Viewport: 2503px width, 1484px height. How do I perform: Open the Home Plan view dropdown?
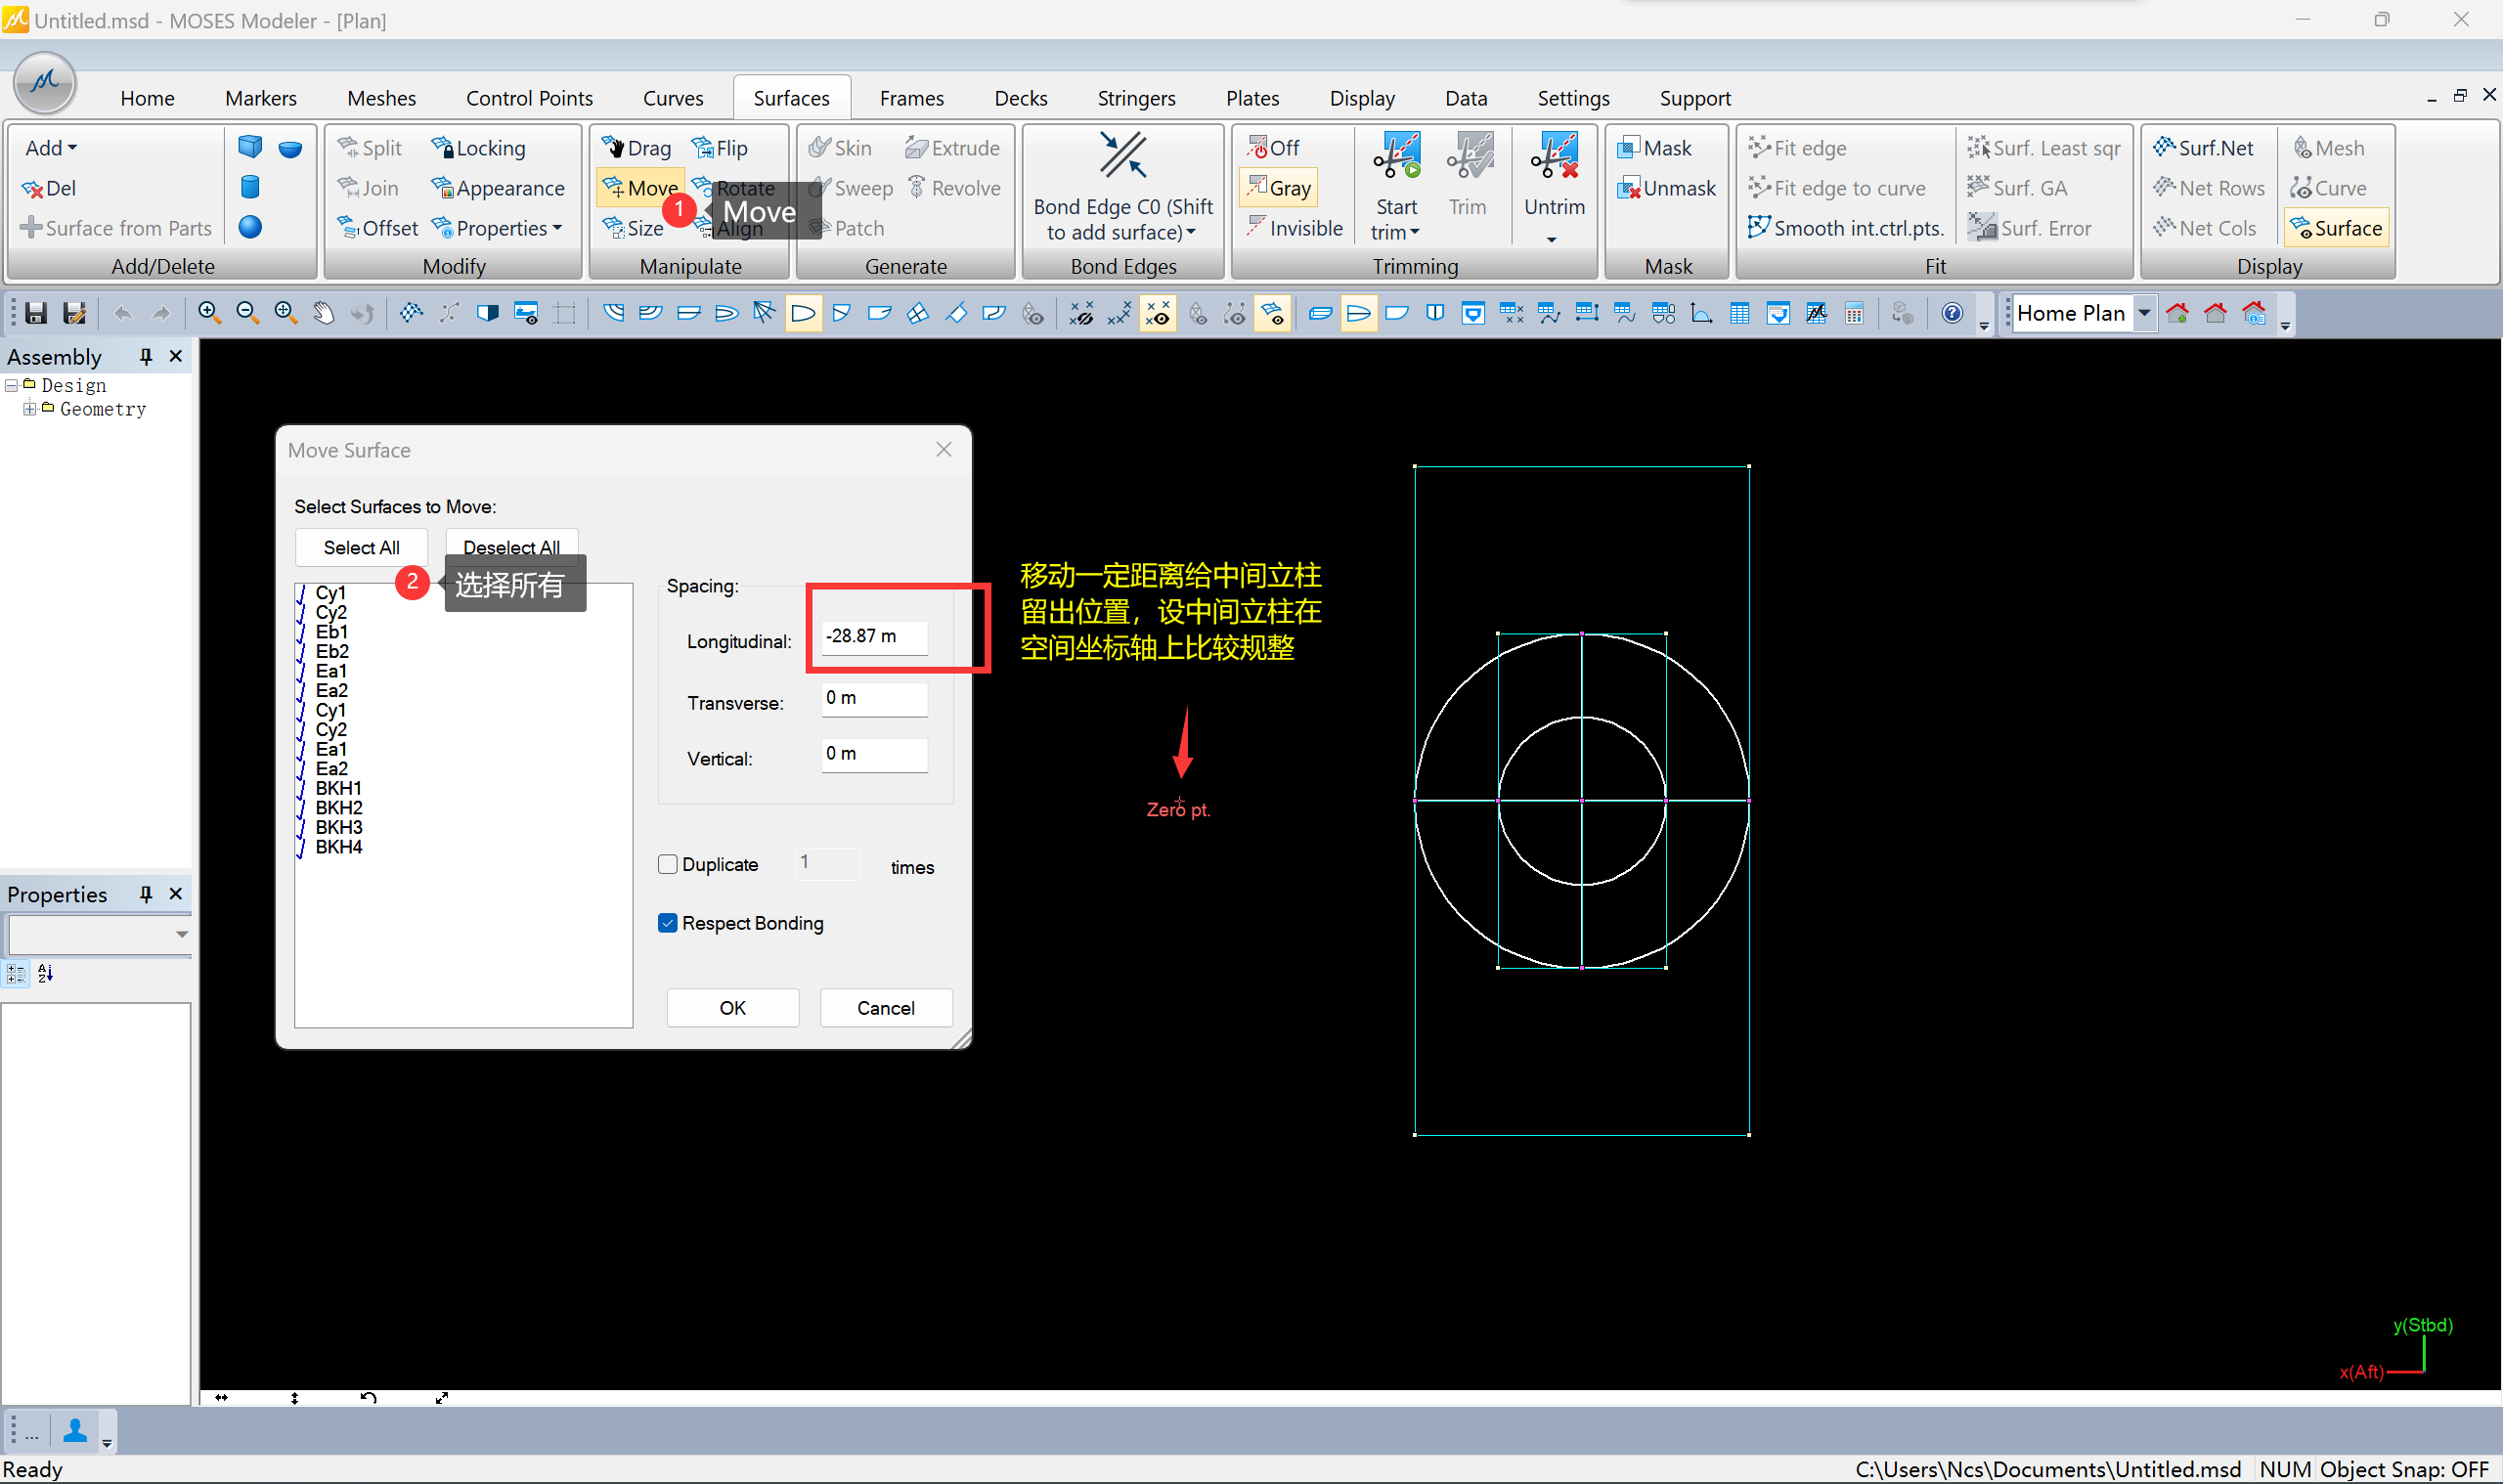(2144, 314)
